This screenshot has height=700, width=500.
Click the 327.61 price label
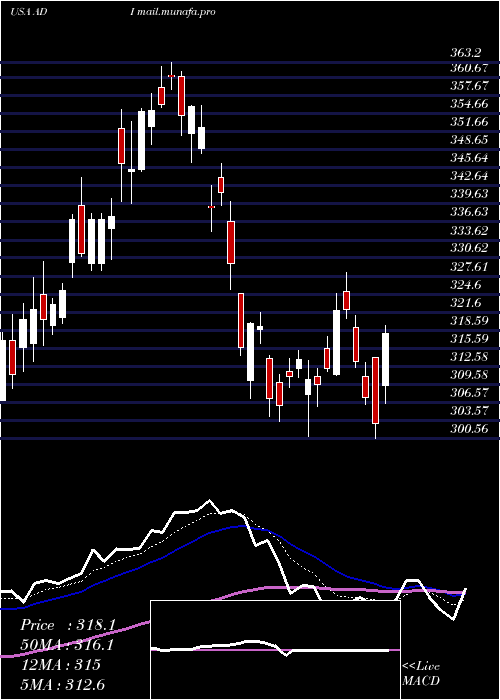(469, 267)
